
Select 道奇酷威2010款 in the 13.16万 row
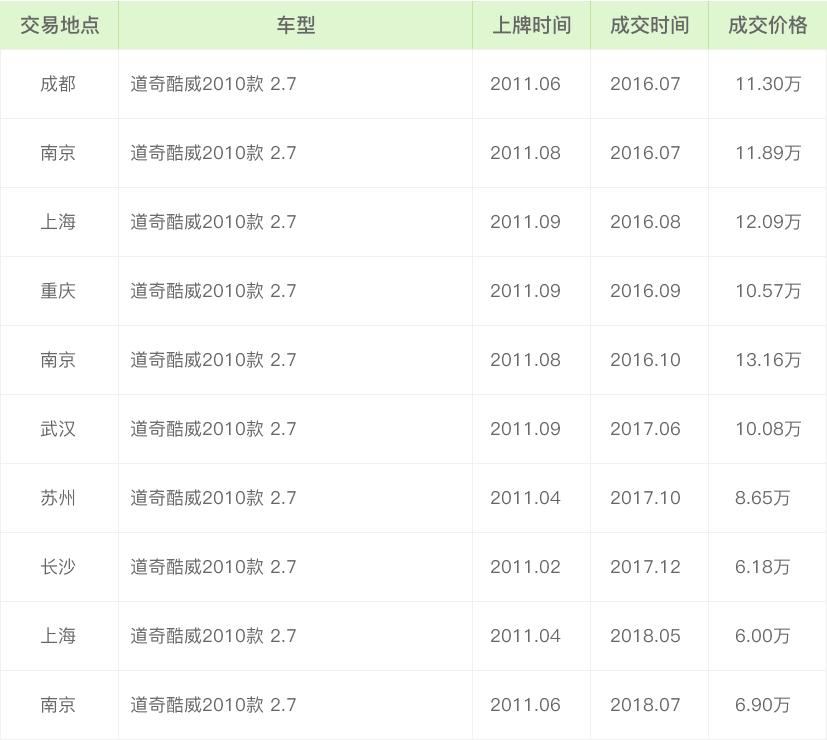pos(197,360)
